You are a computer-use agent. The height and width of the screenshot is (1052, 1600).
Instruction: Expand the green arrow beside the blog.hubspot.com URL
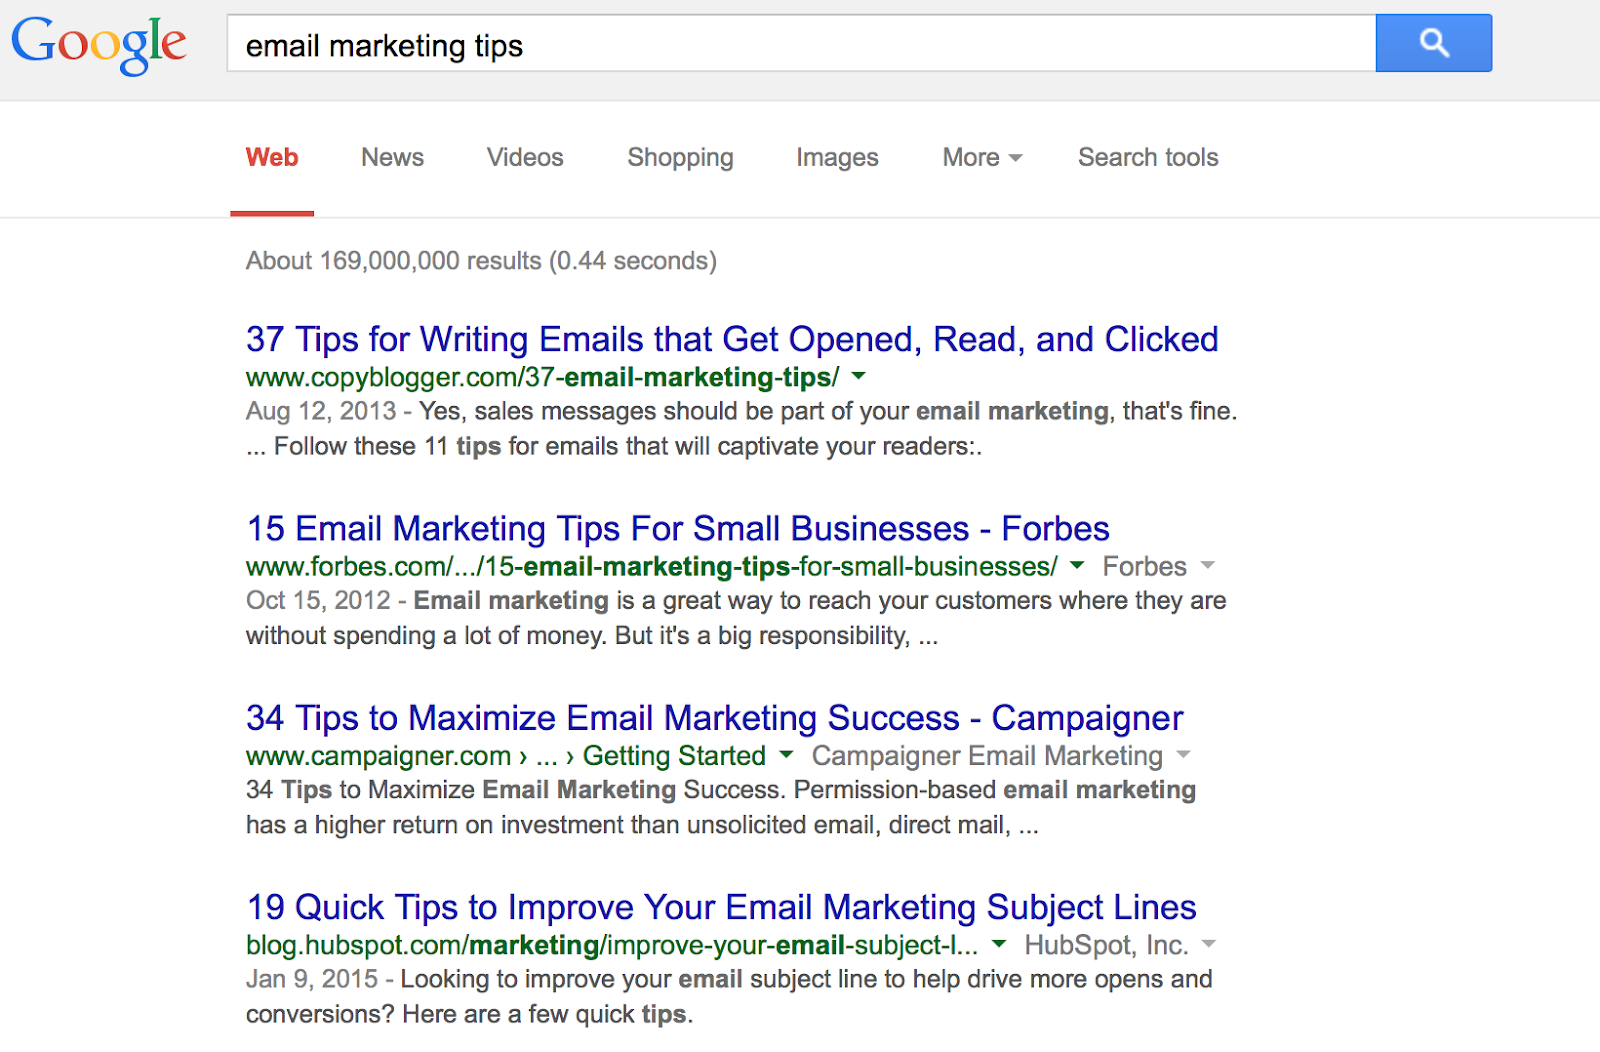(999, 944)
